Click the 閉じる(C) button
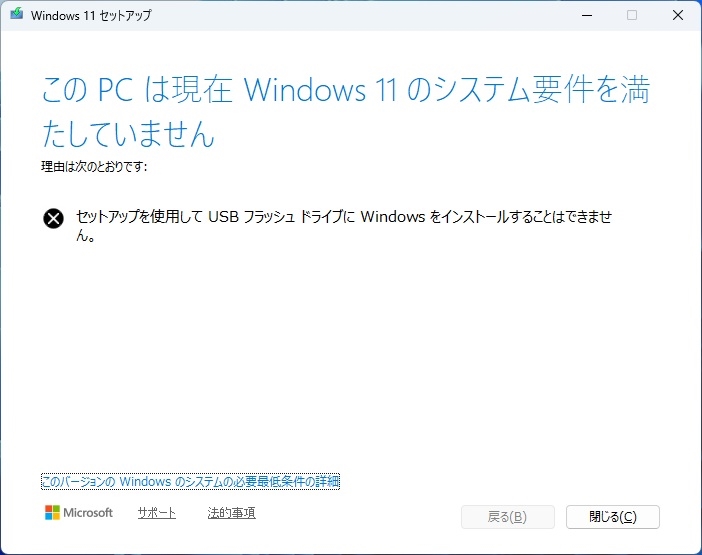The height and width of the screenshot is (555, 702). [612, 517]
